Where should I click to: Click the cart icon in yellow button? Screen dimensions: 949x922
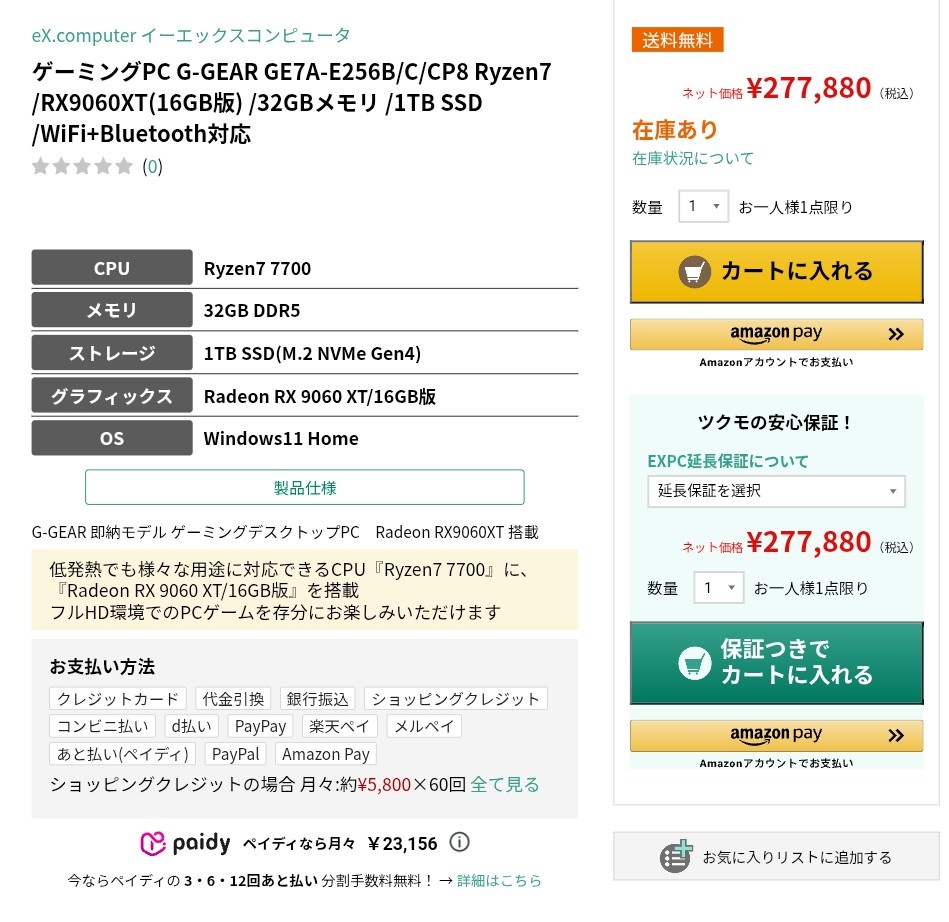[x=695, y=271]
